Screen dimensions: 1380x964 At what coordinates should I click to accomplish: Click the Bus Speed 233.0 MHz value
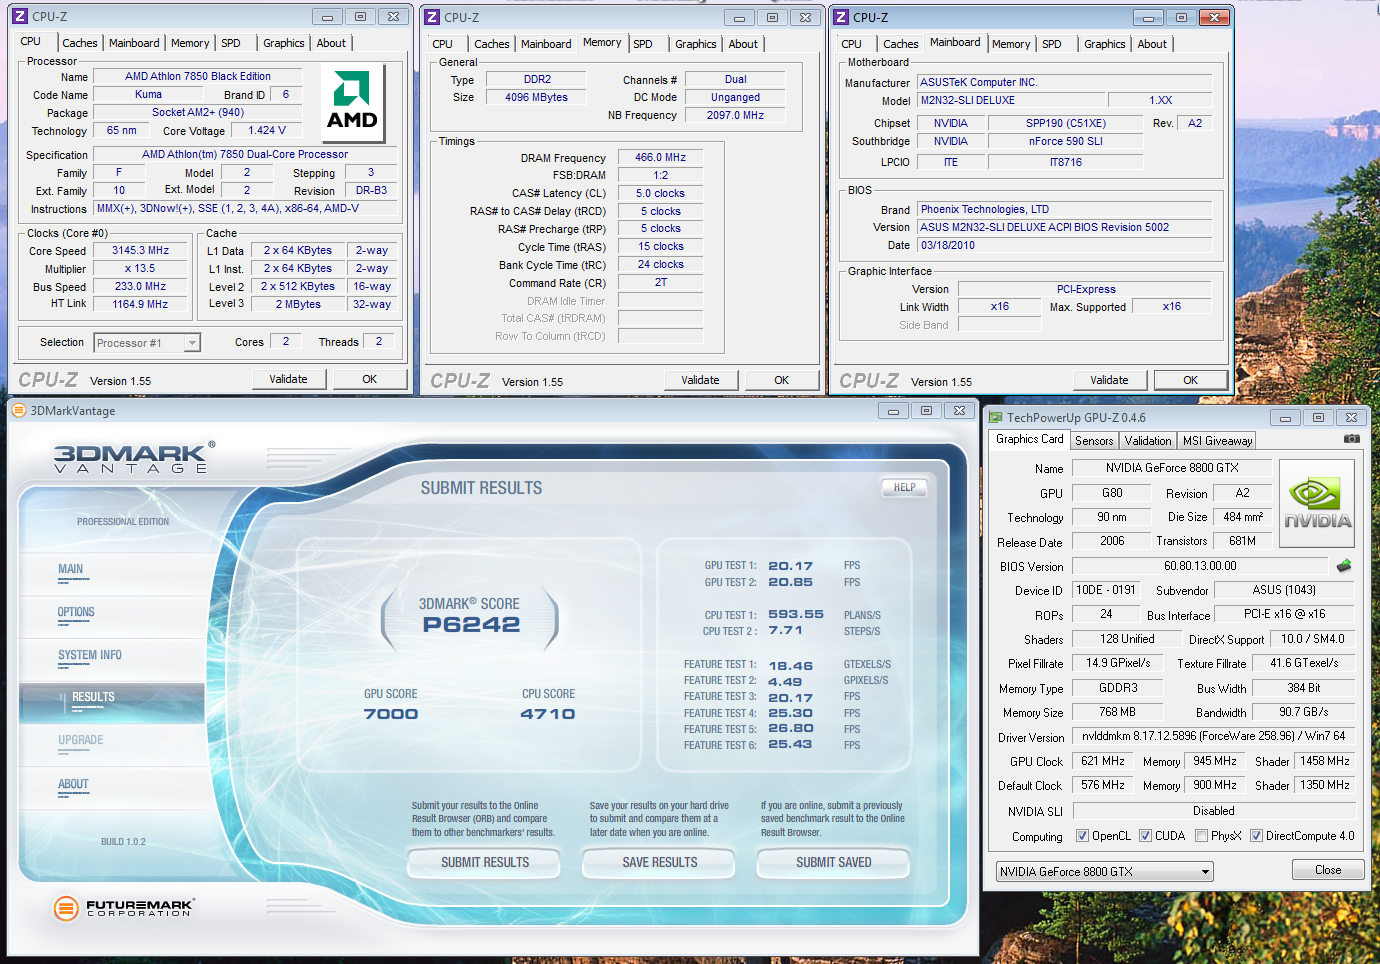pos(140,286)
